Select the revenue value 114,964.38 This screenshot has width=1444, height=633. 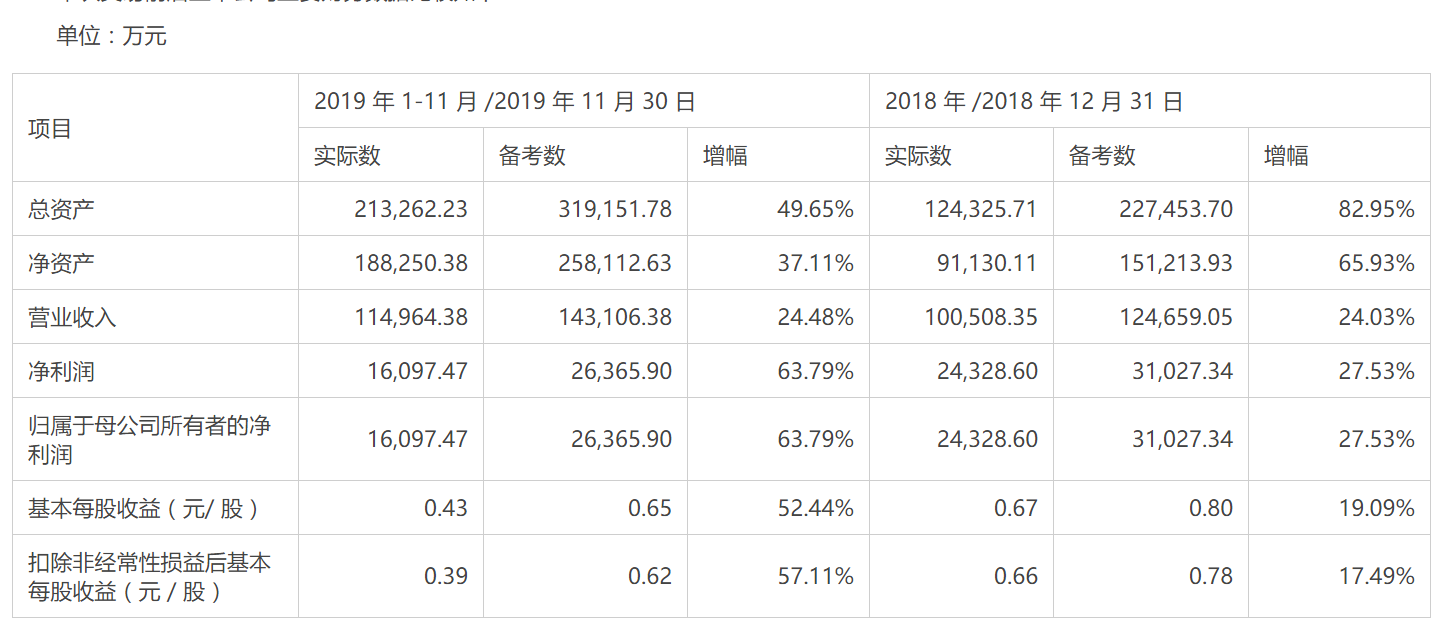pos(411,317)
